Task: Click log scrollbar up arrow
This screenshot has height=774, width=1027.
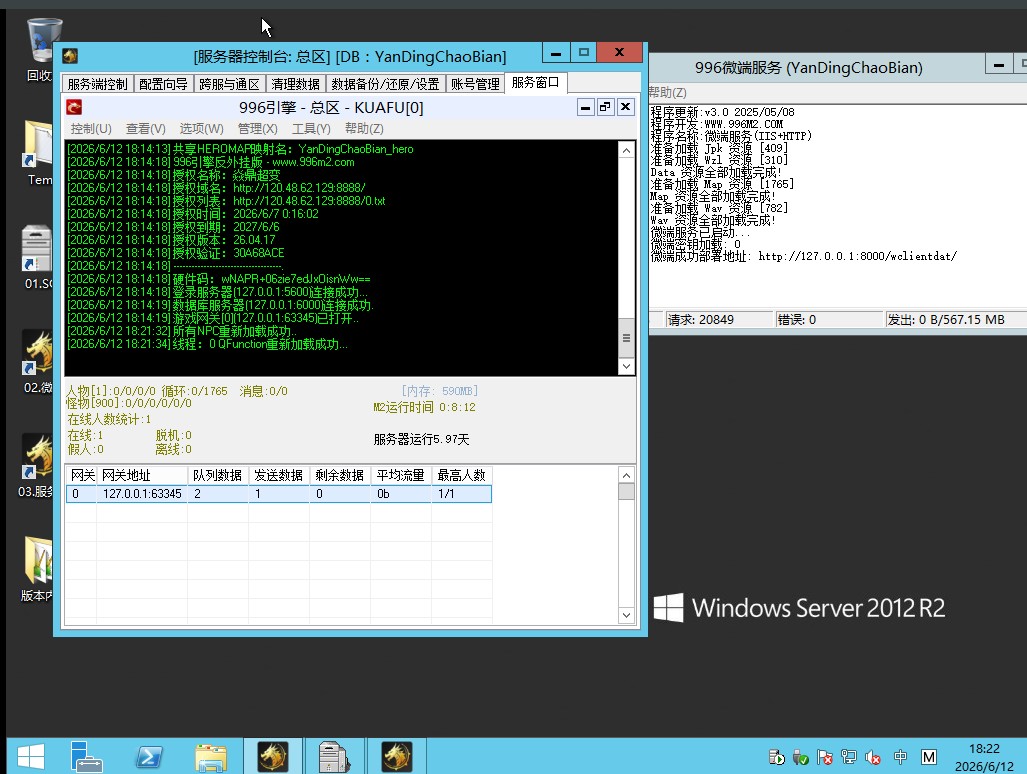Action: pos(626,151)
